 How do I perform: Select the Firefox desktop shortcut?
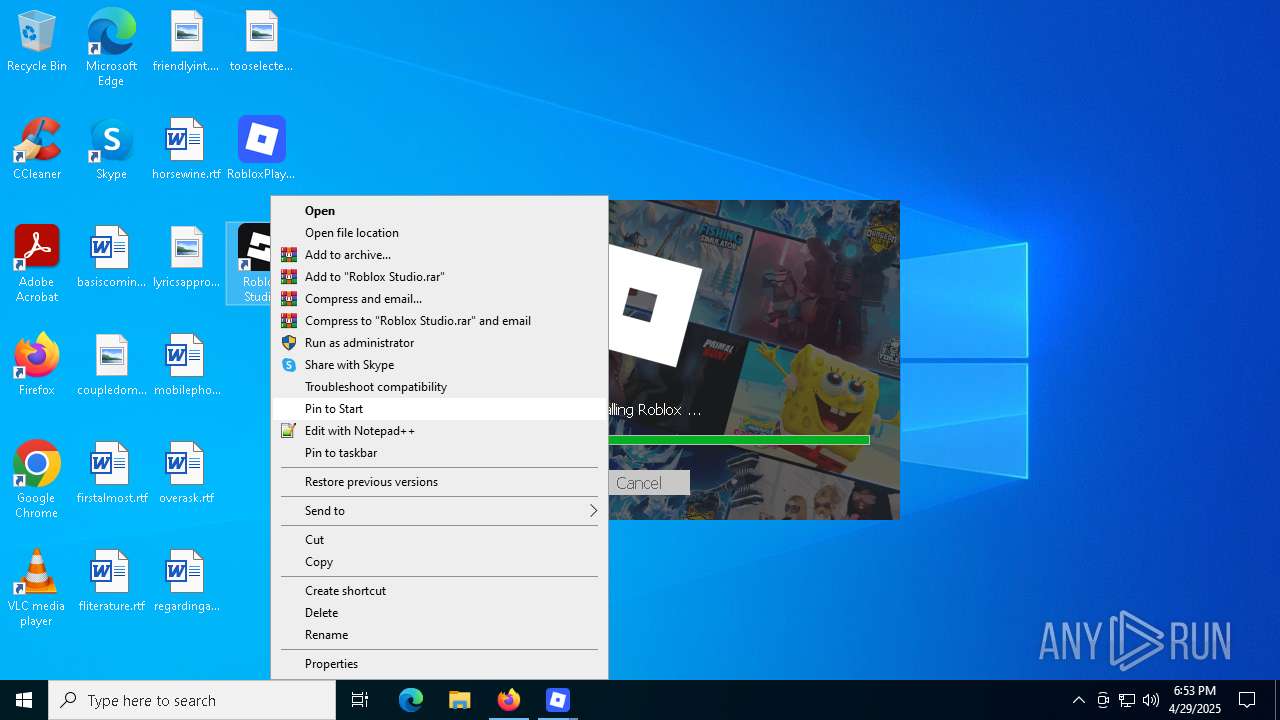[37, 366]
